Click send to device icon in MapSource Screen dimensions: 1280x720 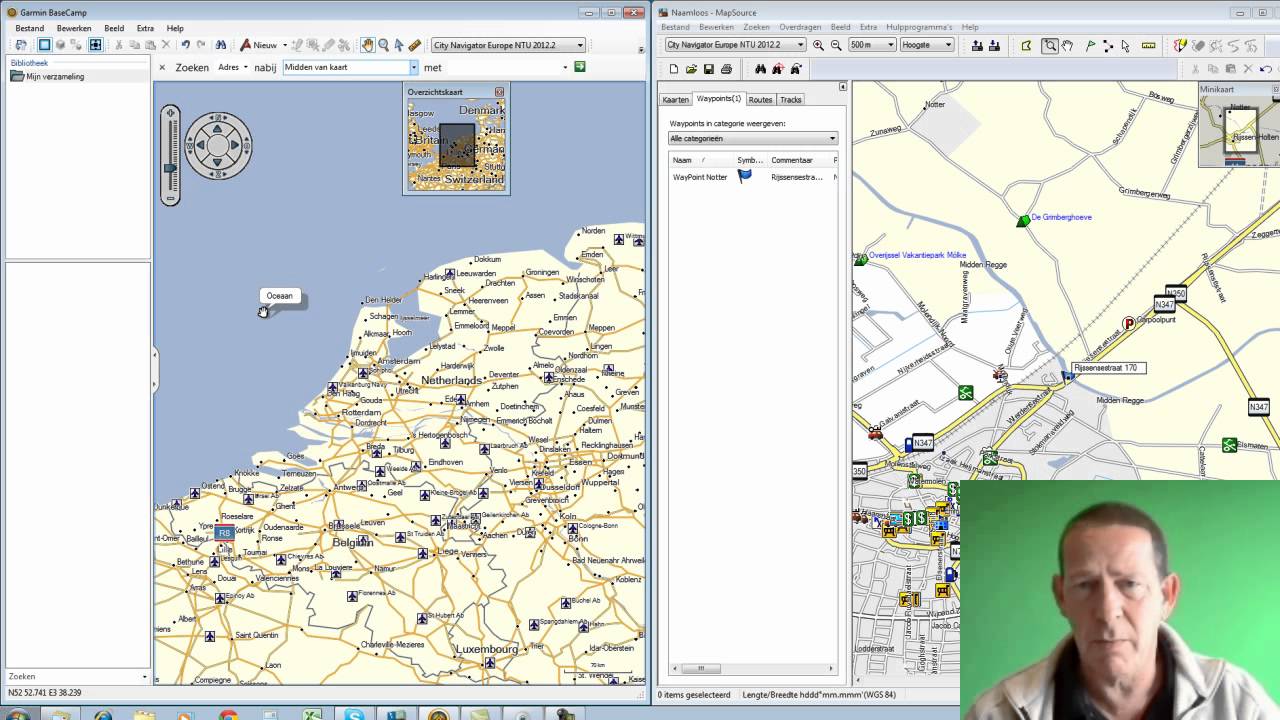[x=978, y=45]
